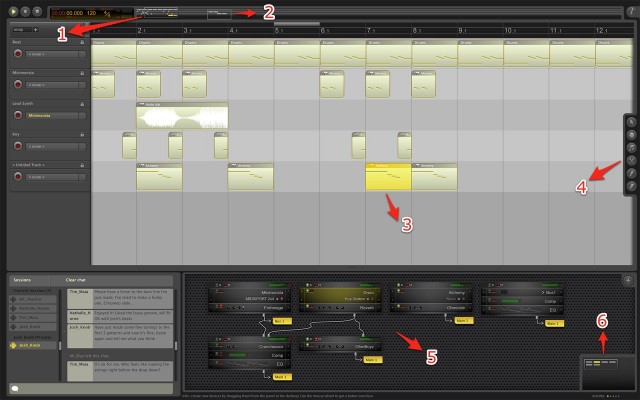
Task: Toggle record arm on the Key track
Action: coord(18,146)
